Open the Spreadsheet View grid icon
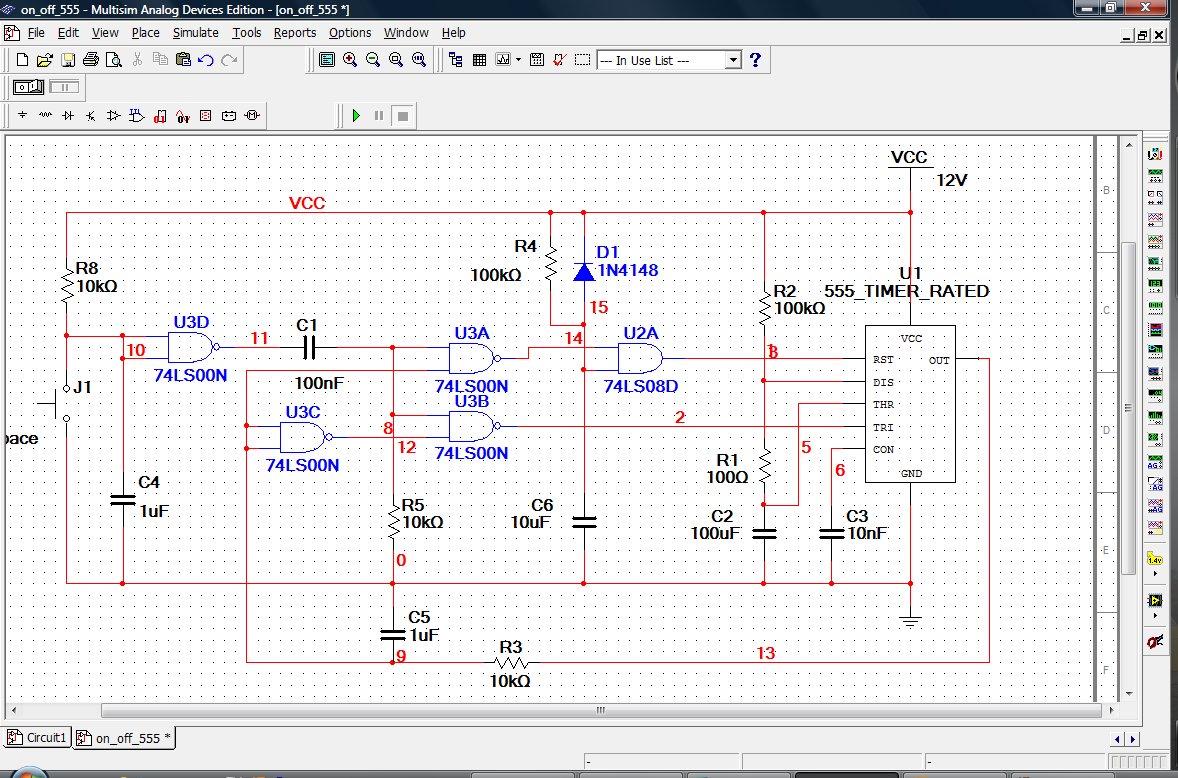1178x778 pixels. coord(479,60)
